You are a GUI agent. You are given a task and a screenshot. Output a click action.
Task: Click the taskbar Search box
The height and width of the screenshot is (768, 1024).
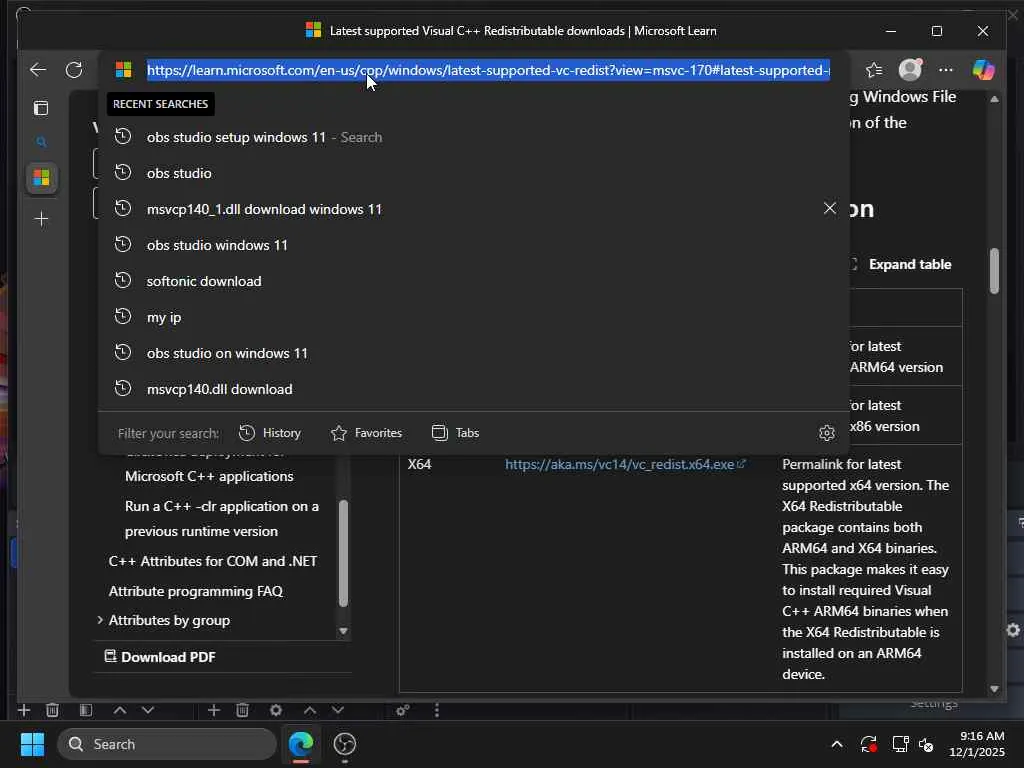167,744
